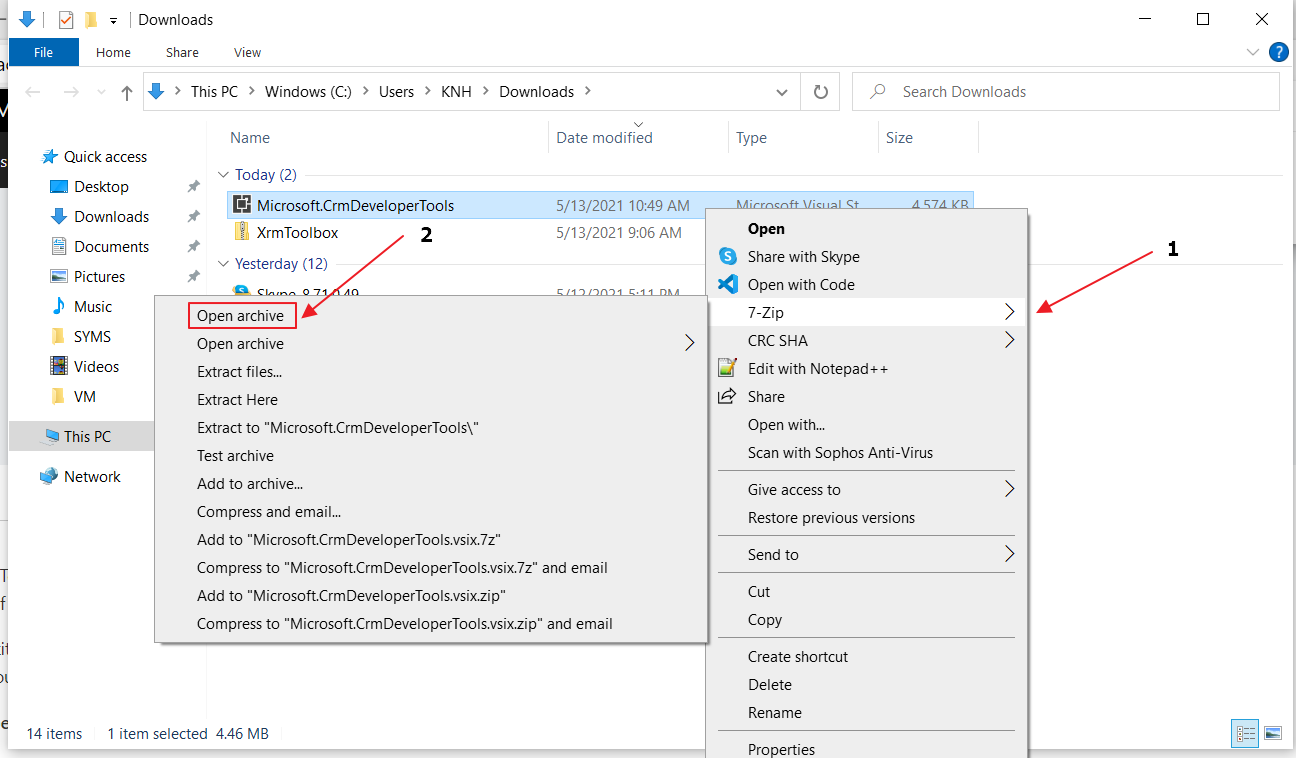Viewport: 1296px width, 758px height.
Task: Switch to the Share ribbon tab
Action: tap(182, 52)
